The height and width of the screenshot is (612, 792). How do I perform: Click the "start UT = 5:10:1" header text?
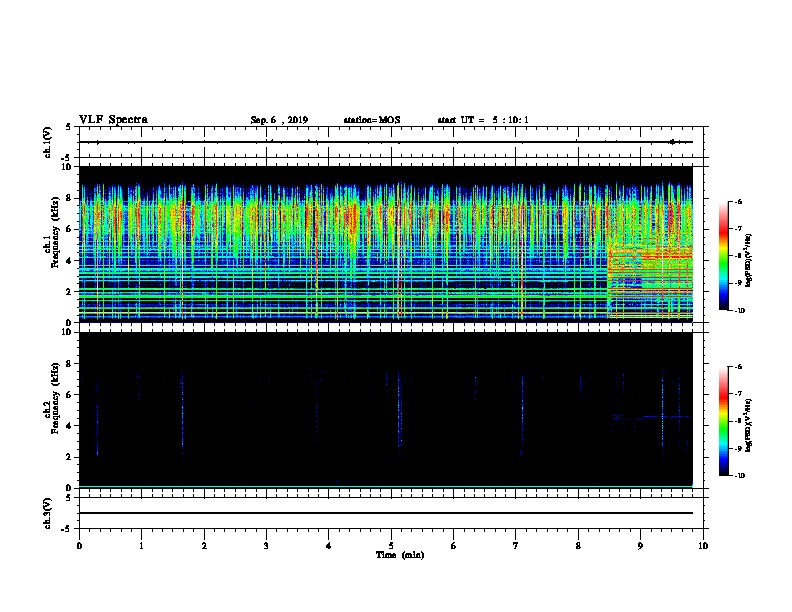483,120
